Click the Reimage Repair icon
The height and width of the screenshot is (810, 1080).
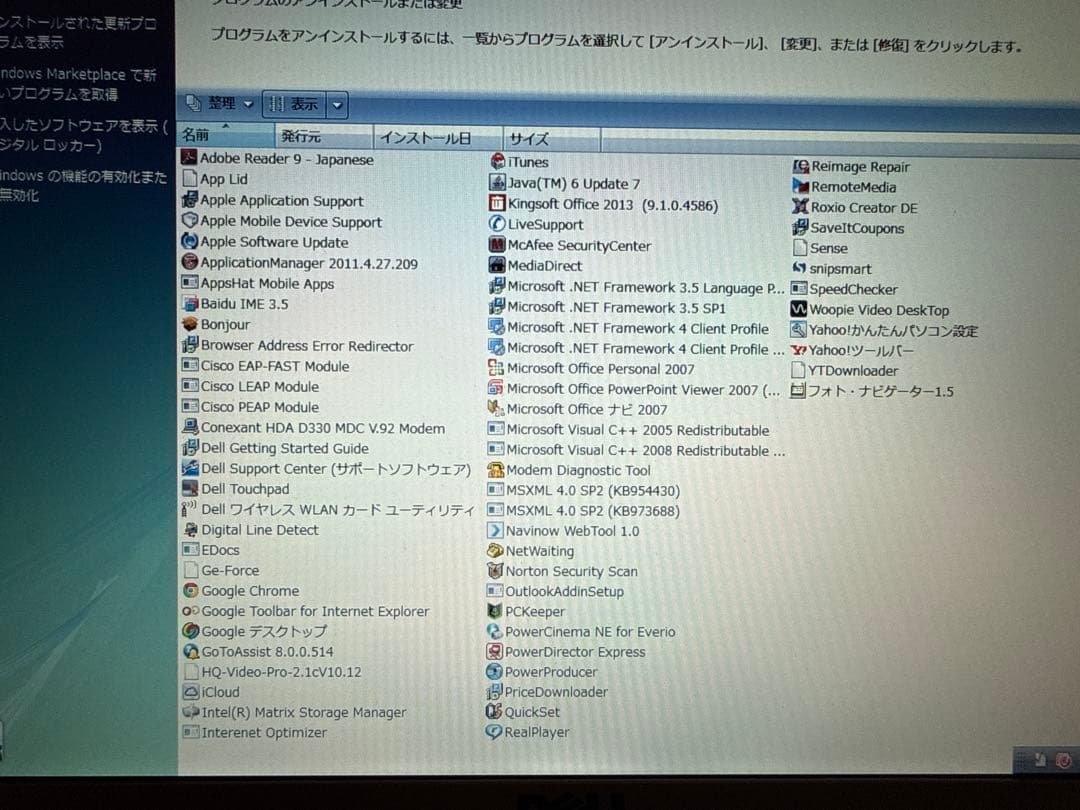tap(800, 166)
